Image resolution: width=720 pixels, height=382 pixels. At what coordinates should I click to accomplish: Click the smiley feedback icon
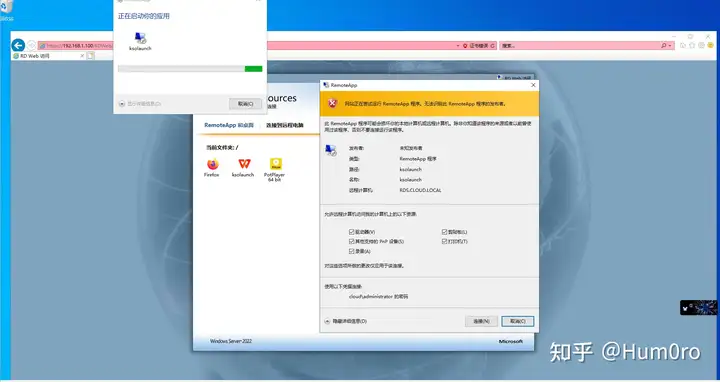tap(711, 45)
